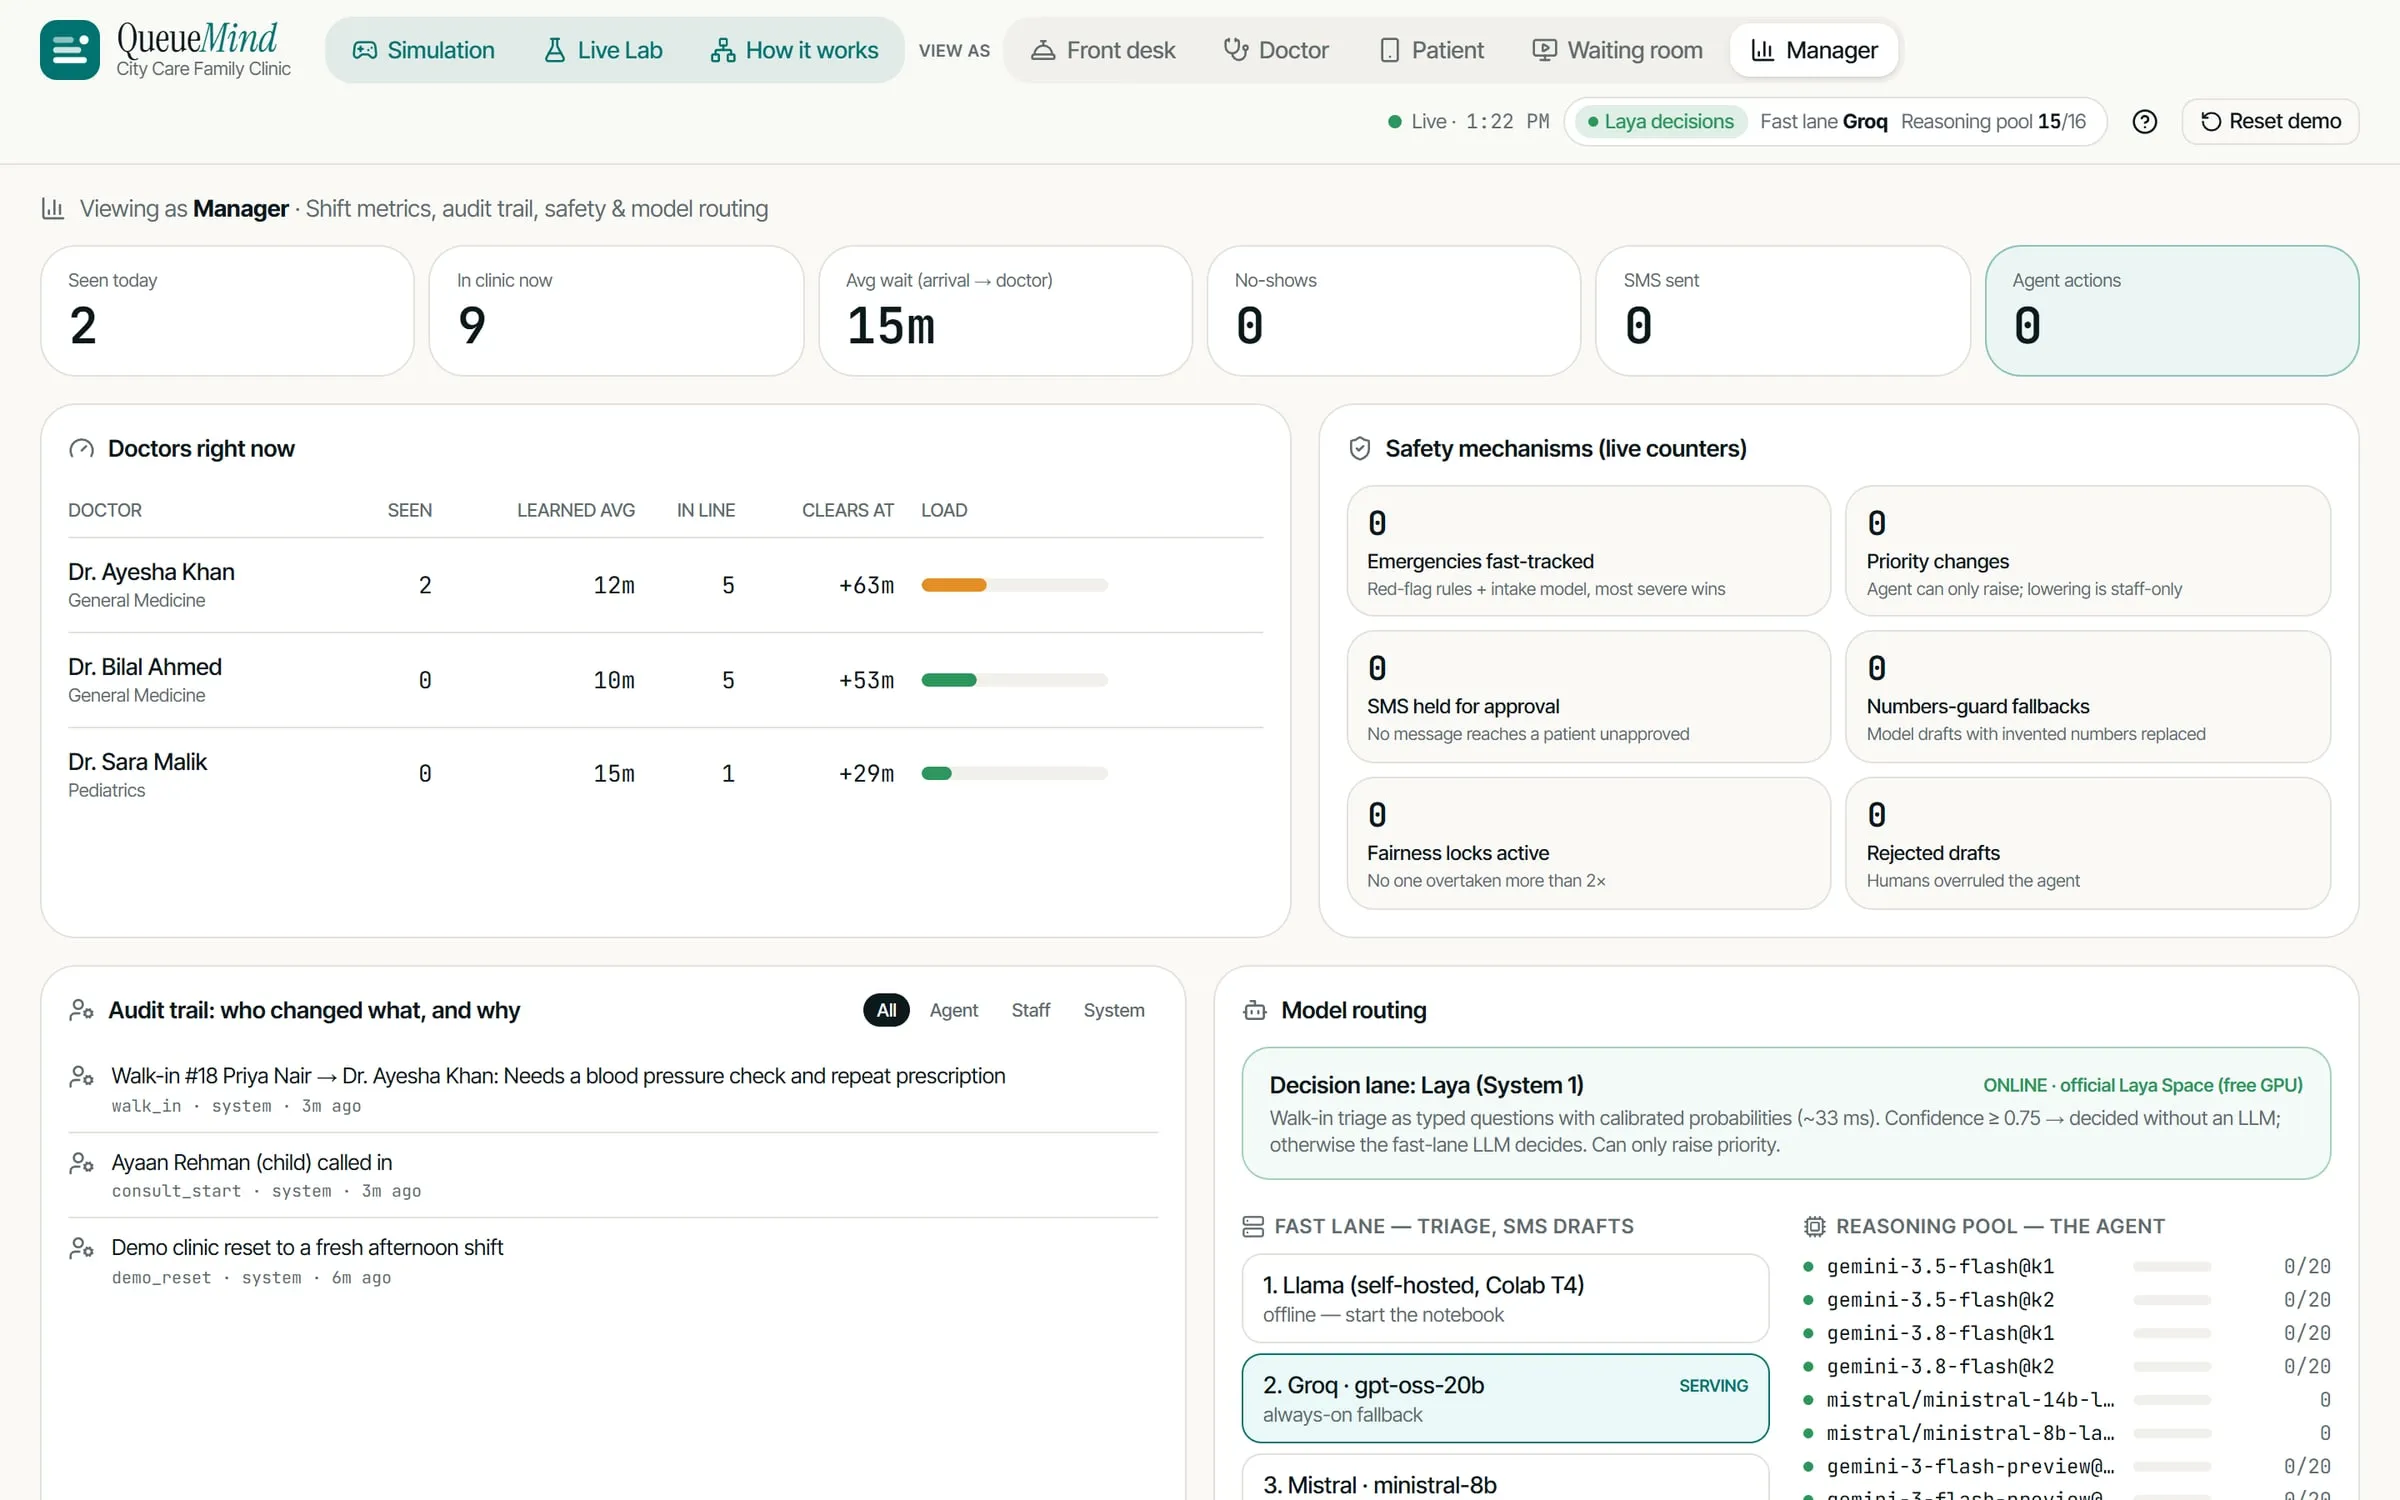This screenshot has height=1500, width=2400.
Task: Select the Groq gpt-oss-20b serving card
Action: tap(1505, 1398)
